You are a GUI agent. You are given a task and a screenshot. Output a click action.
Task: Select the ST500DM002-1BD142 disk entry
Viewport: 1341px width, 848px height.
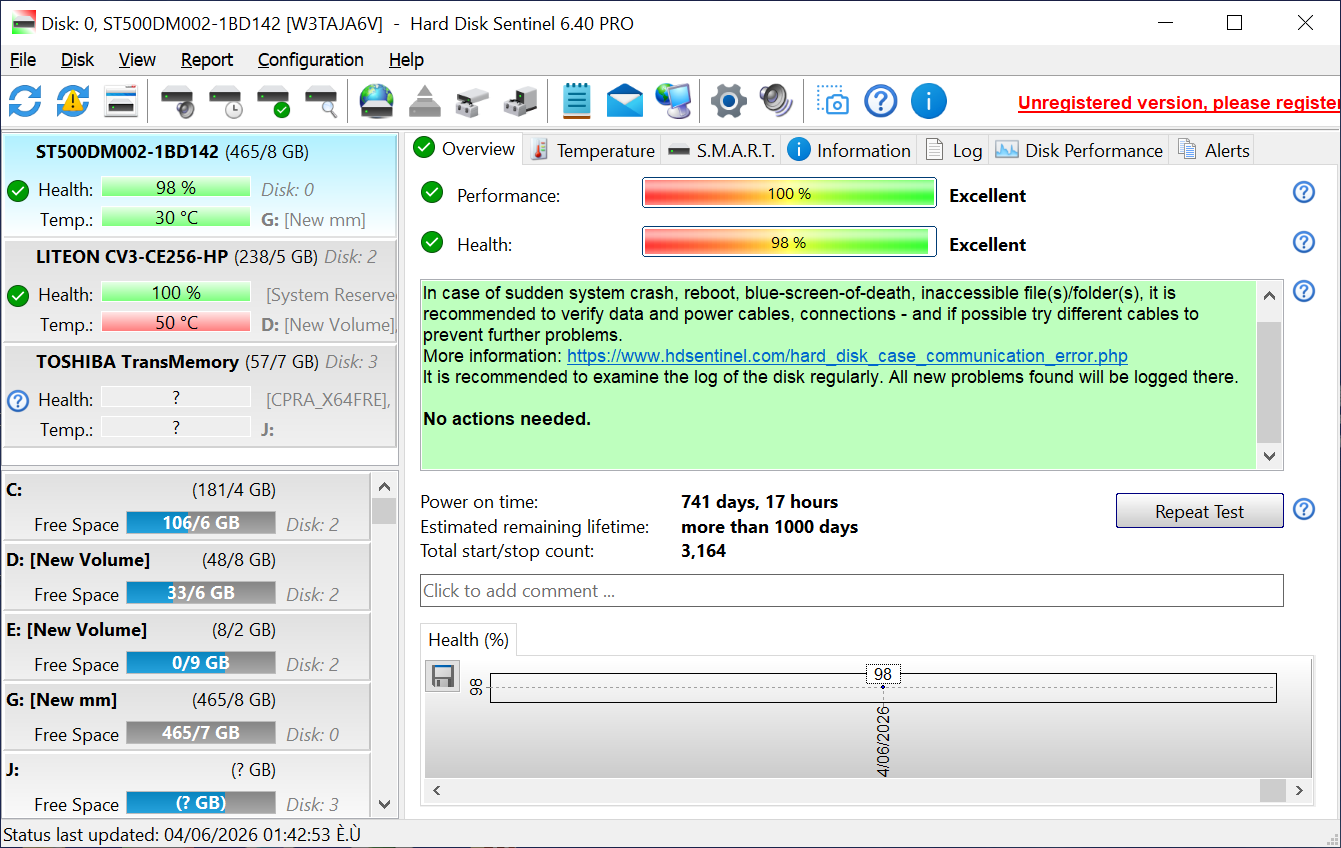click(x=200, y=185)
